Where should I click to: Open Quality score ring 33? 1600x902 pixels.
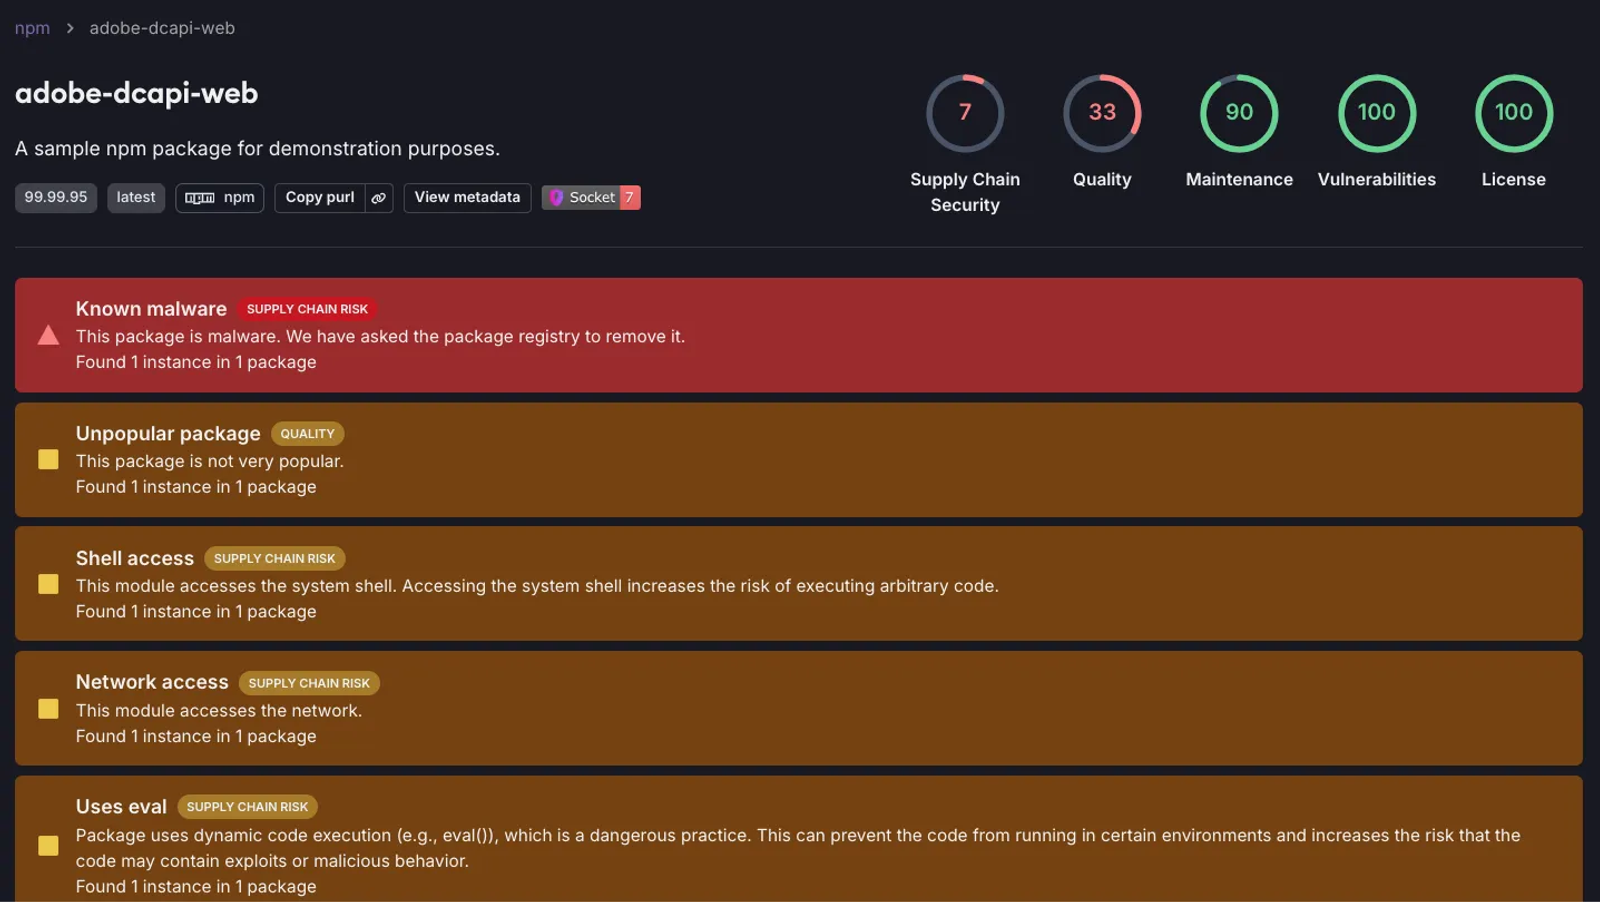tap(1102, 113)
